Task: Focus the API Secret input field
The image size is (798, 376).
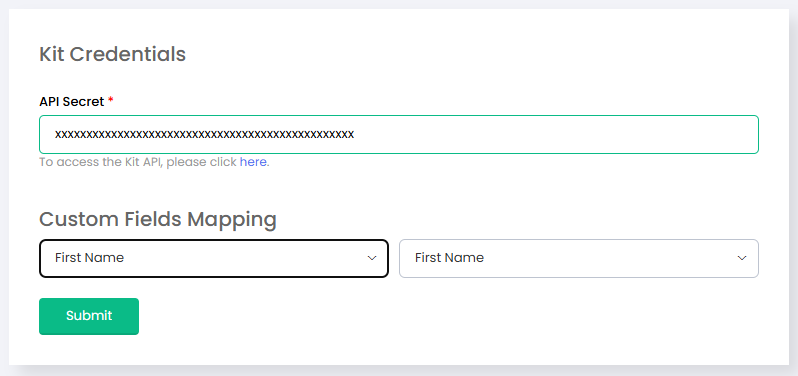Action: (399, 134)
